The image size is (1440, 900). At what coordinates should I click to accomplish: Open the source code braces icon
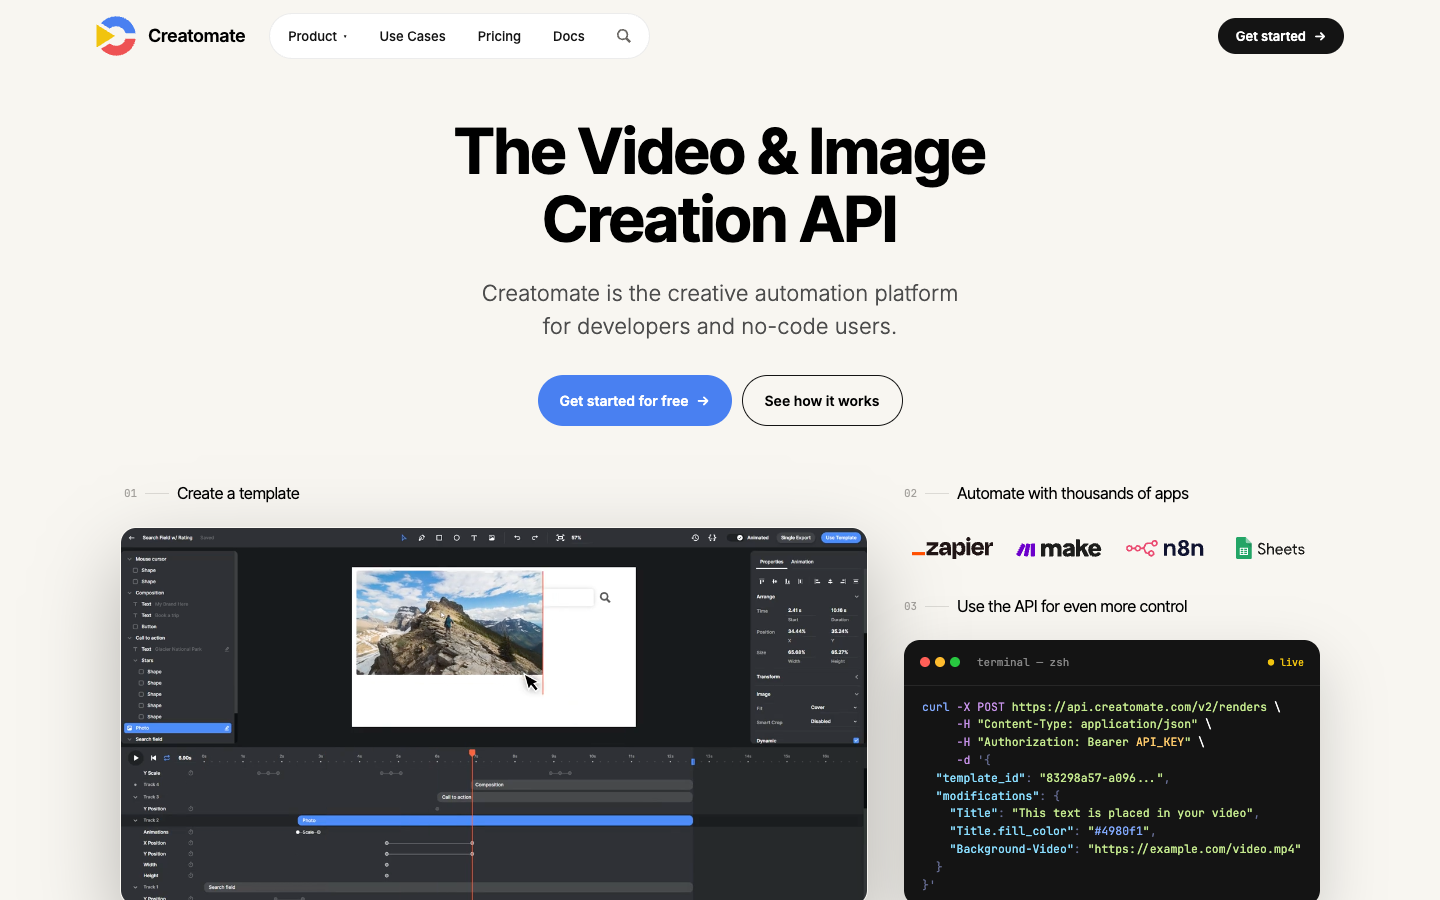click(712, 538)
